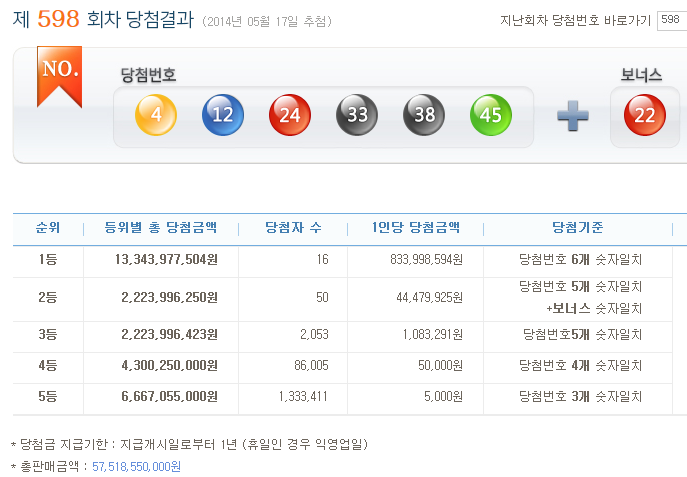Click the 1등 rank cell
Screen dimensions: 687x477
[48, 259]
